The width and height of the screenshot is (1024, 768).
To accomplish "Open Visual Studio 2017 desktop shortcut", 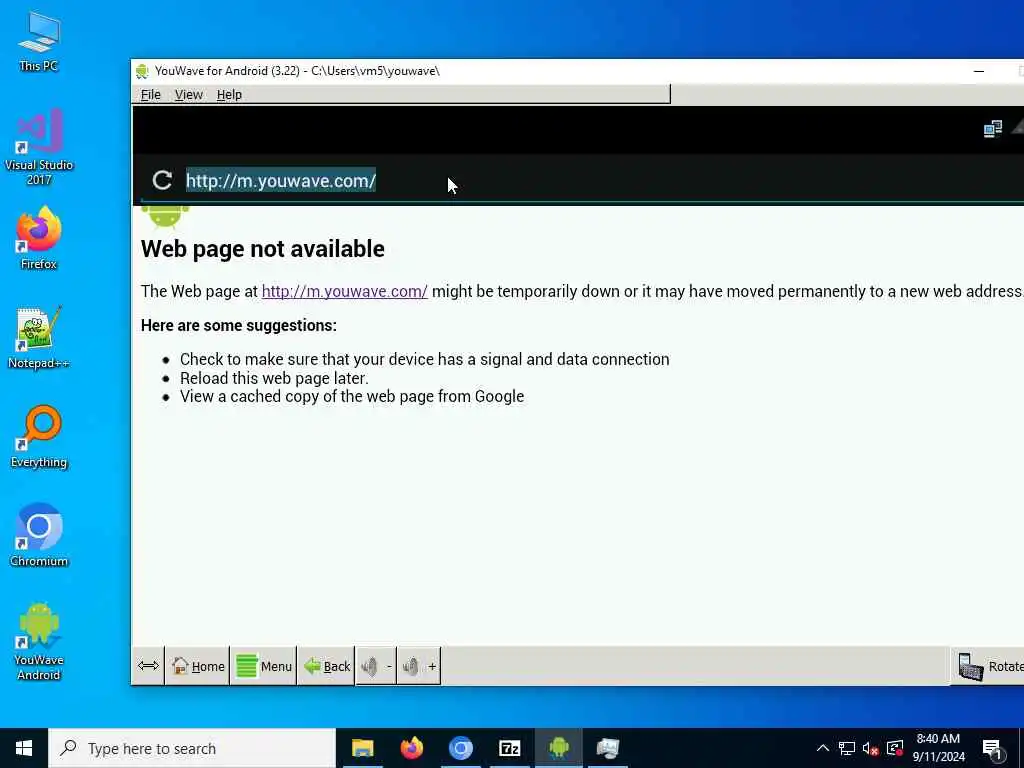I will [x=39, y=148].
